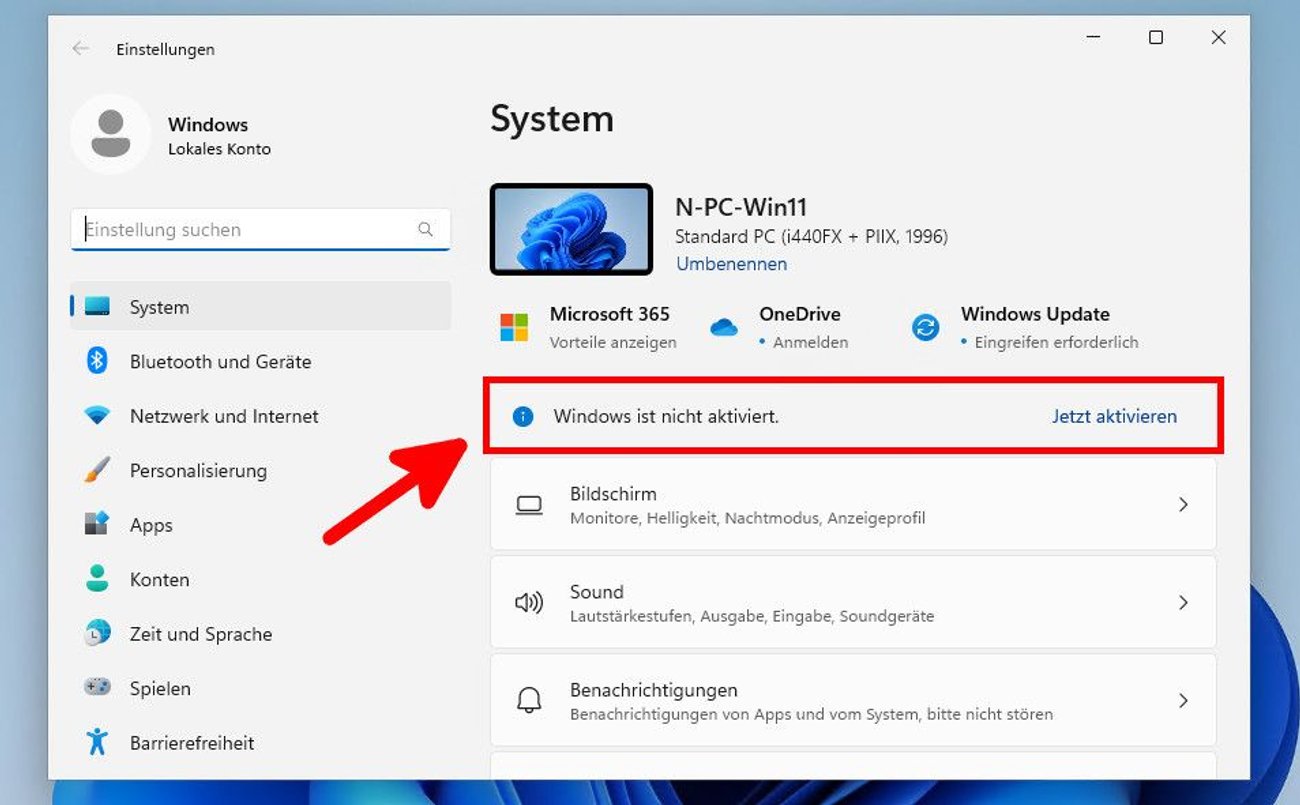Screen dimensions: 1300x805
Task: Click the Microsoft 365 logo icon
Action: click(513, 326)
